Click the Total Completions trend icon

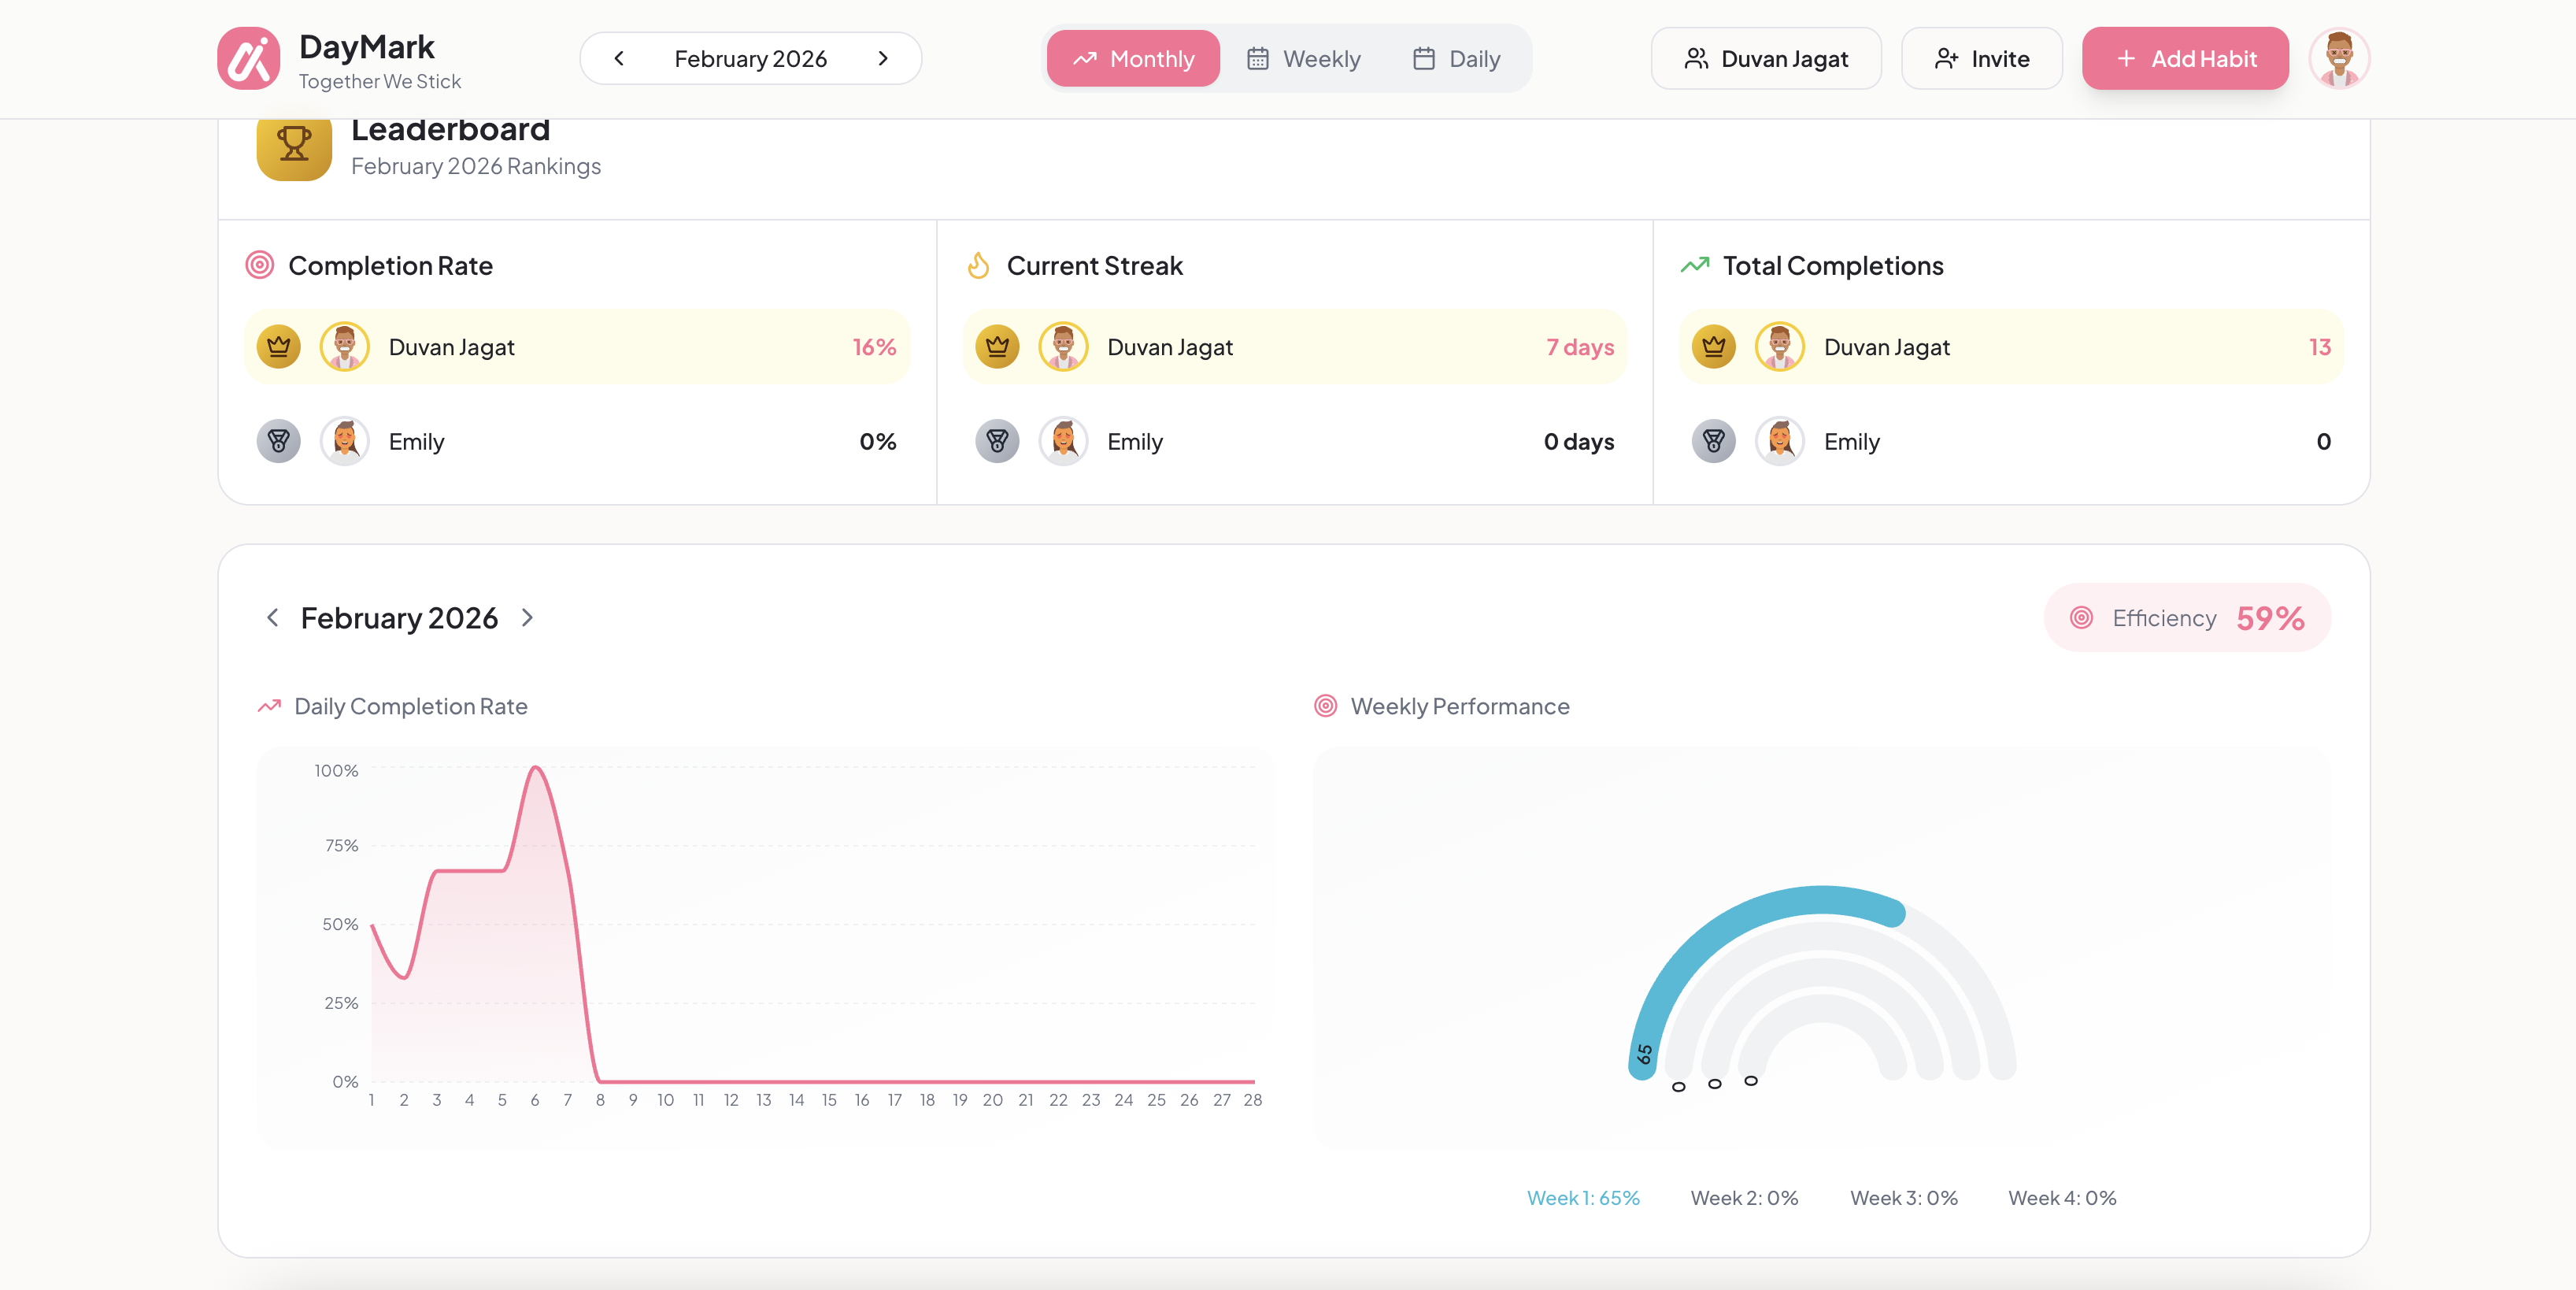point(1694,265)
